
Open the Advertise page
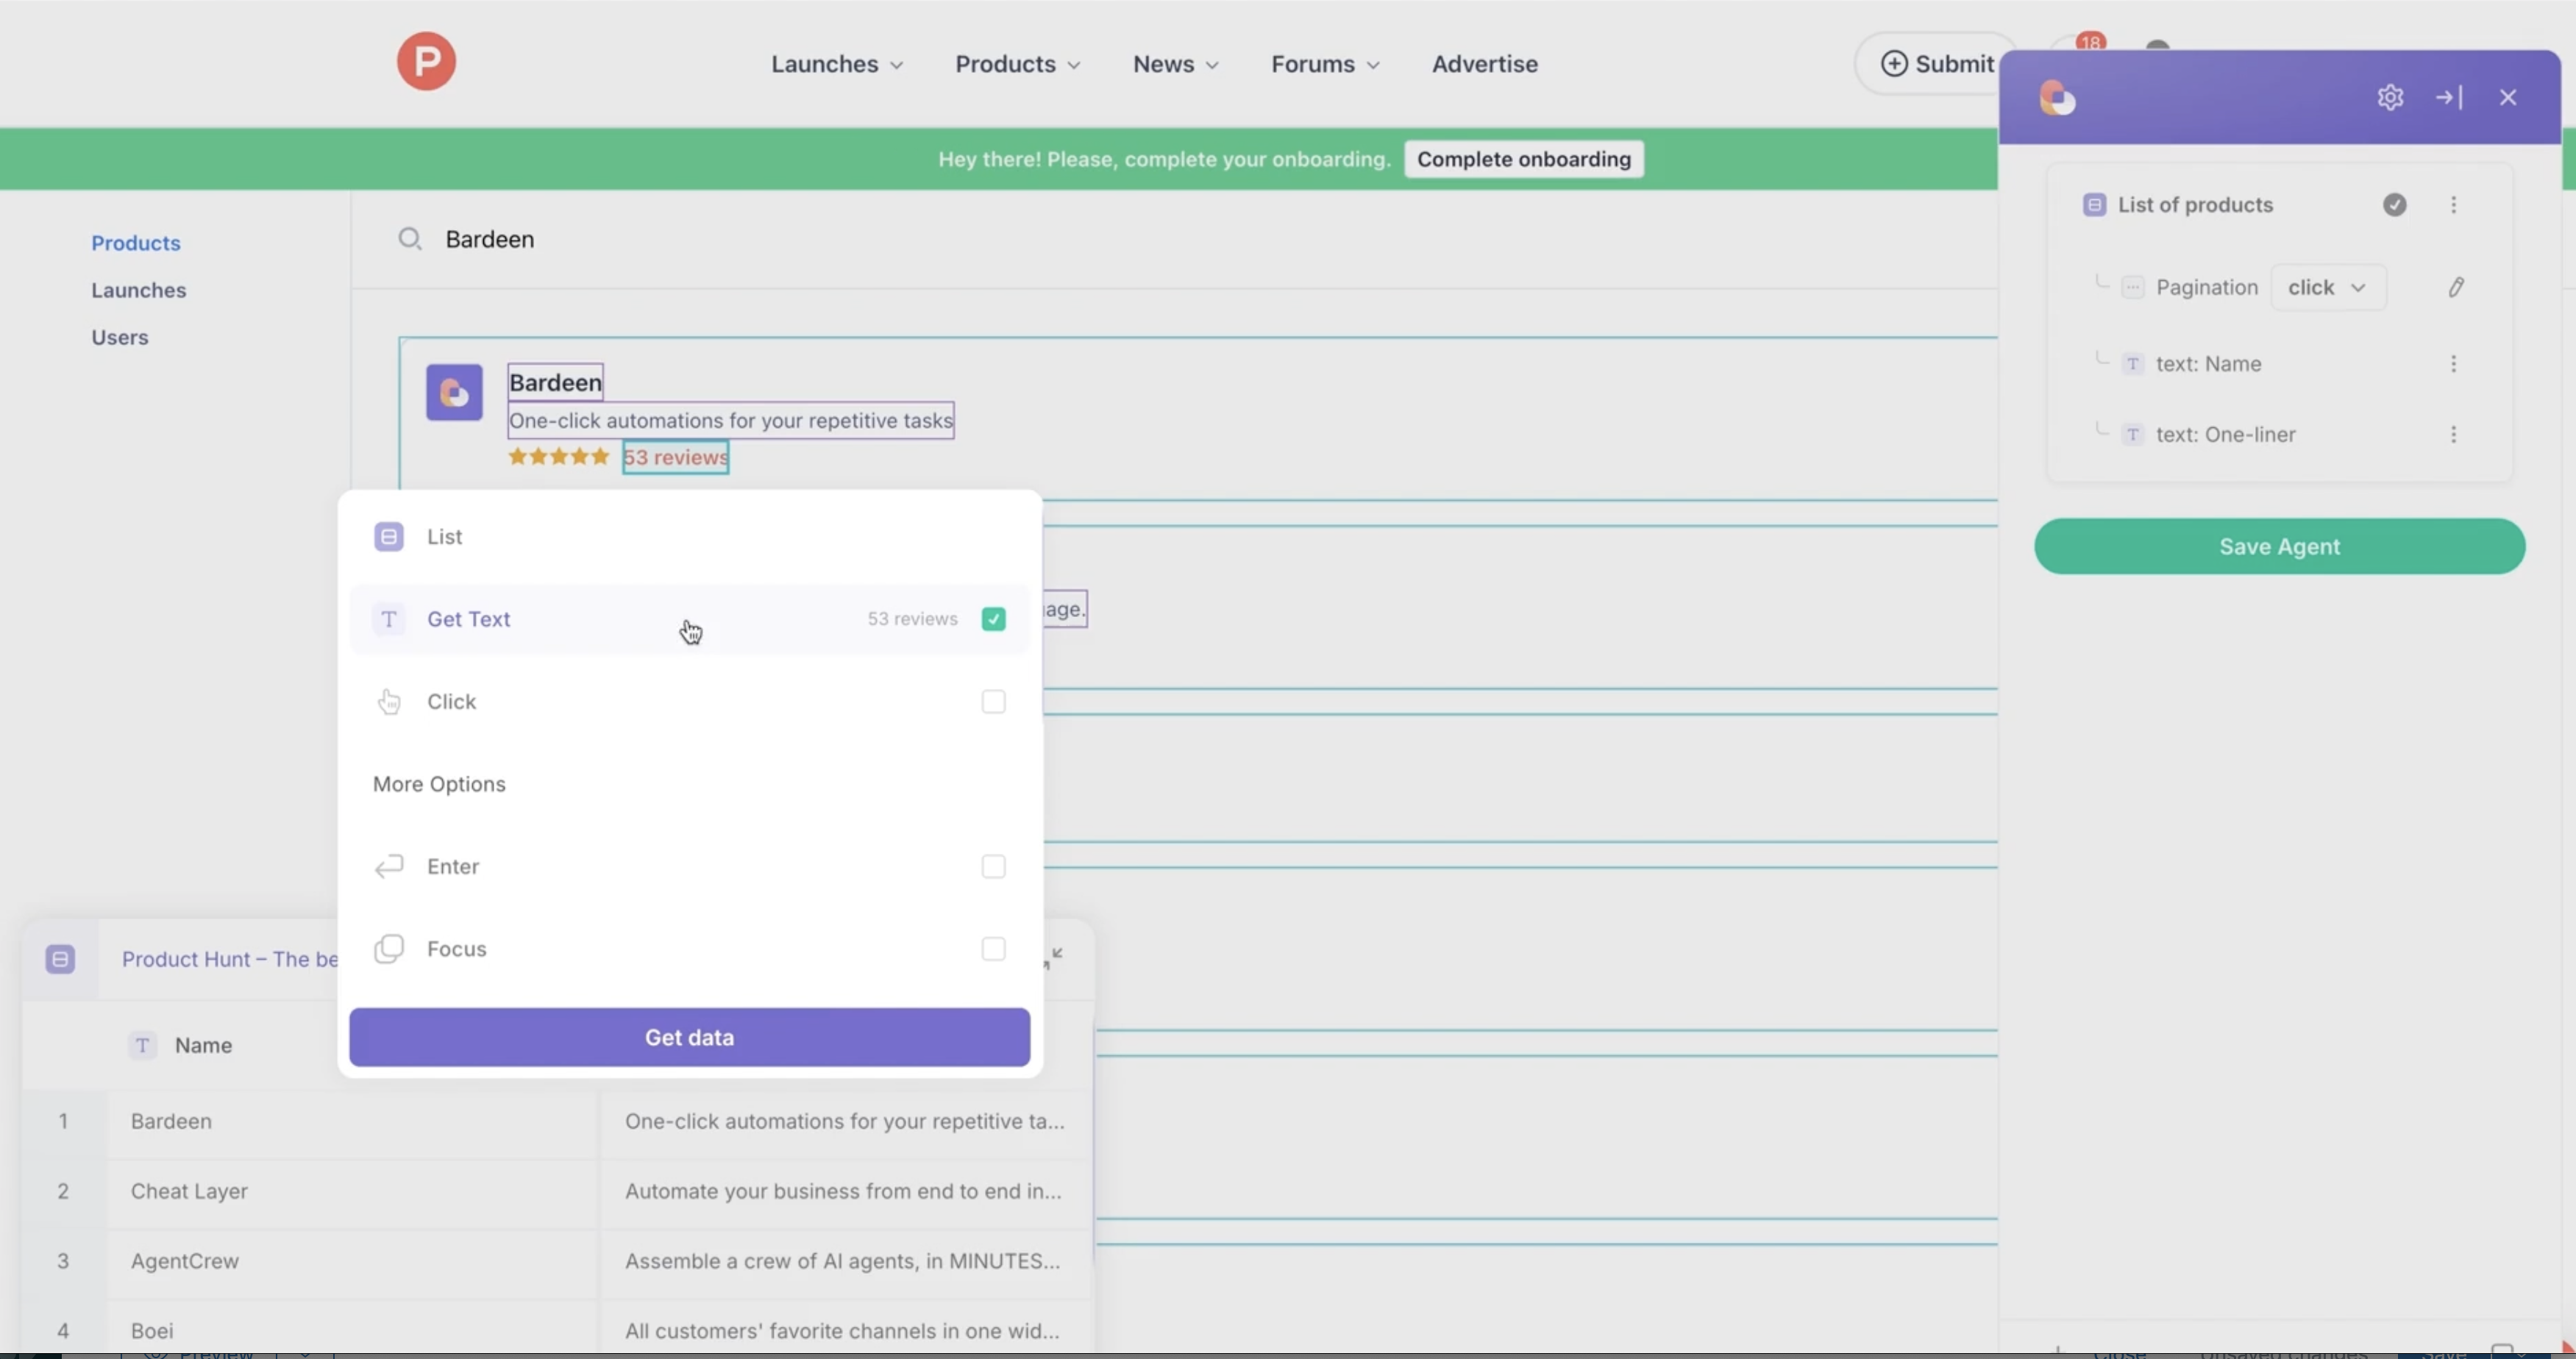[1484, 64]
